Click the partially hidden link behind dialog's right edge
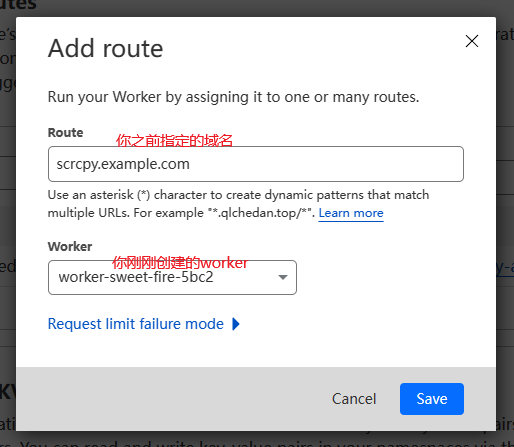The height and width of the screenshot is (447, 514). tap(505, 268)
